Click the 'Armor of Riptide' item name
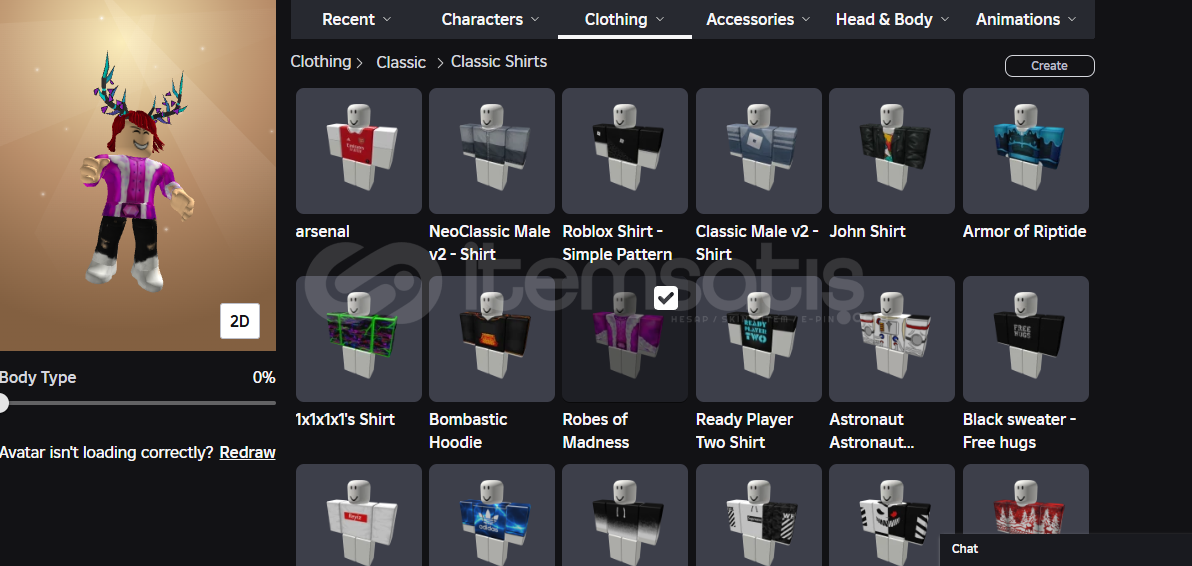The height and width of the screenshot is (566, 1192). [x=1025, y=232]
